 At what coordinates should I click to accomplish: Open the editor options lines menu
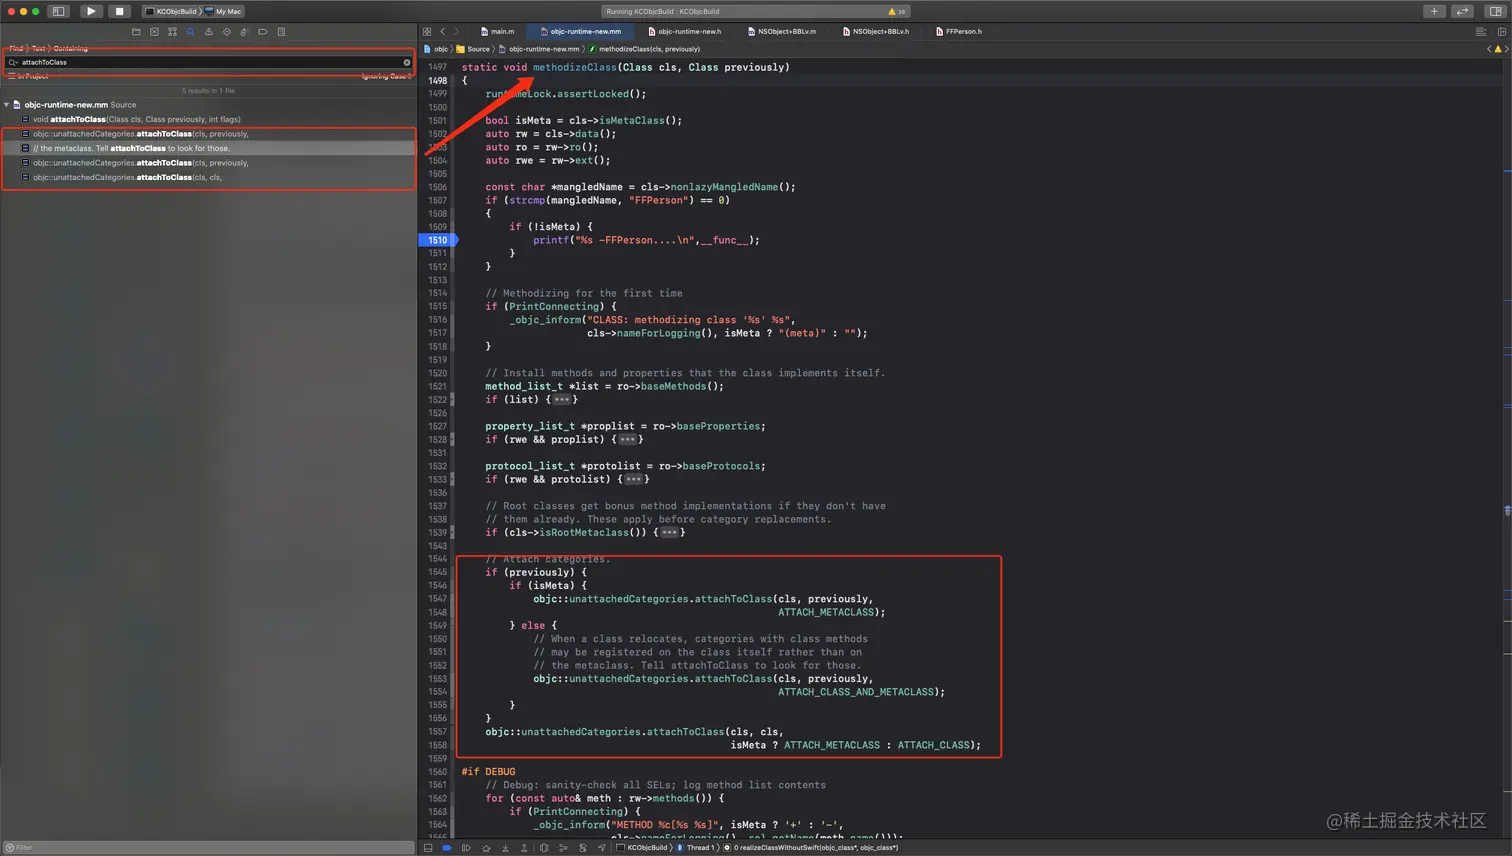[1481, 32]
